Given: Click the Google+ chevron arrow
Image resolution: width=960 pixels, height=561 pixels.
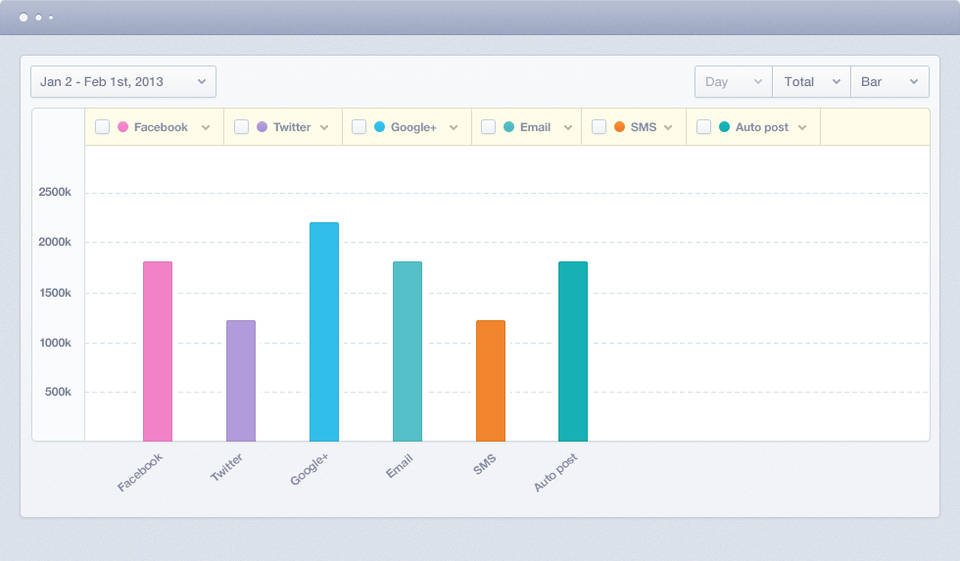Looking at the screenshot, I should pos(453,128).
